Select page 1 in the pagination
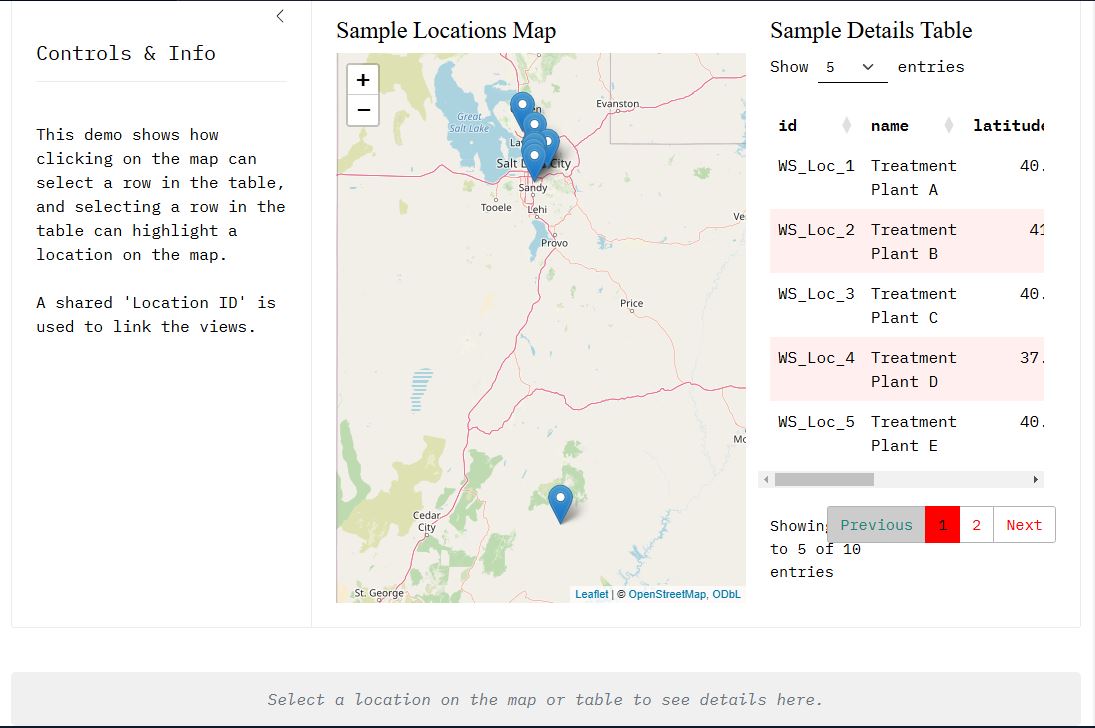 coord(942,525)
